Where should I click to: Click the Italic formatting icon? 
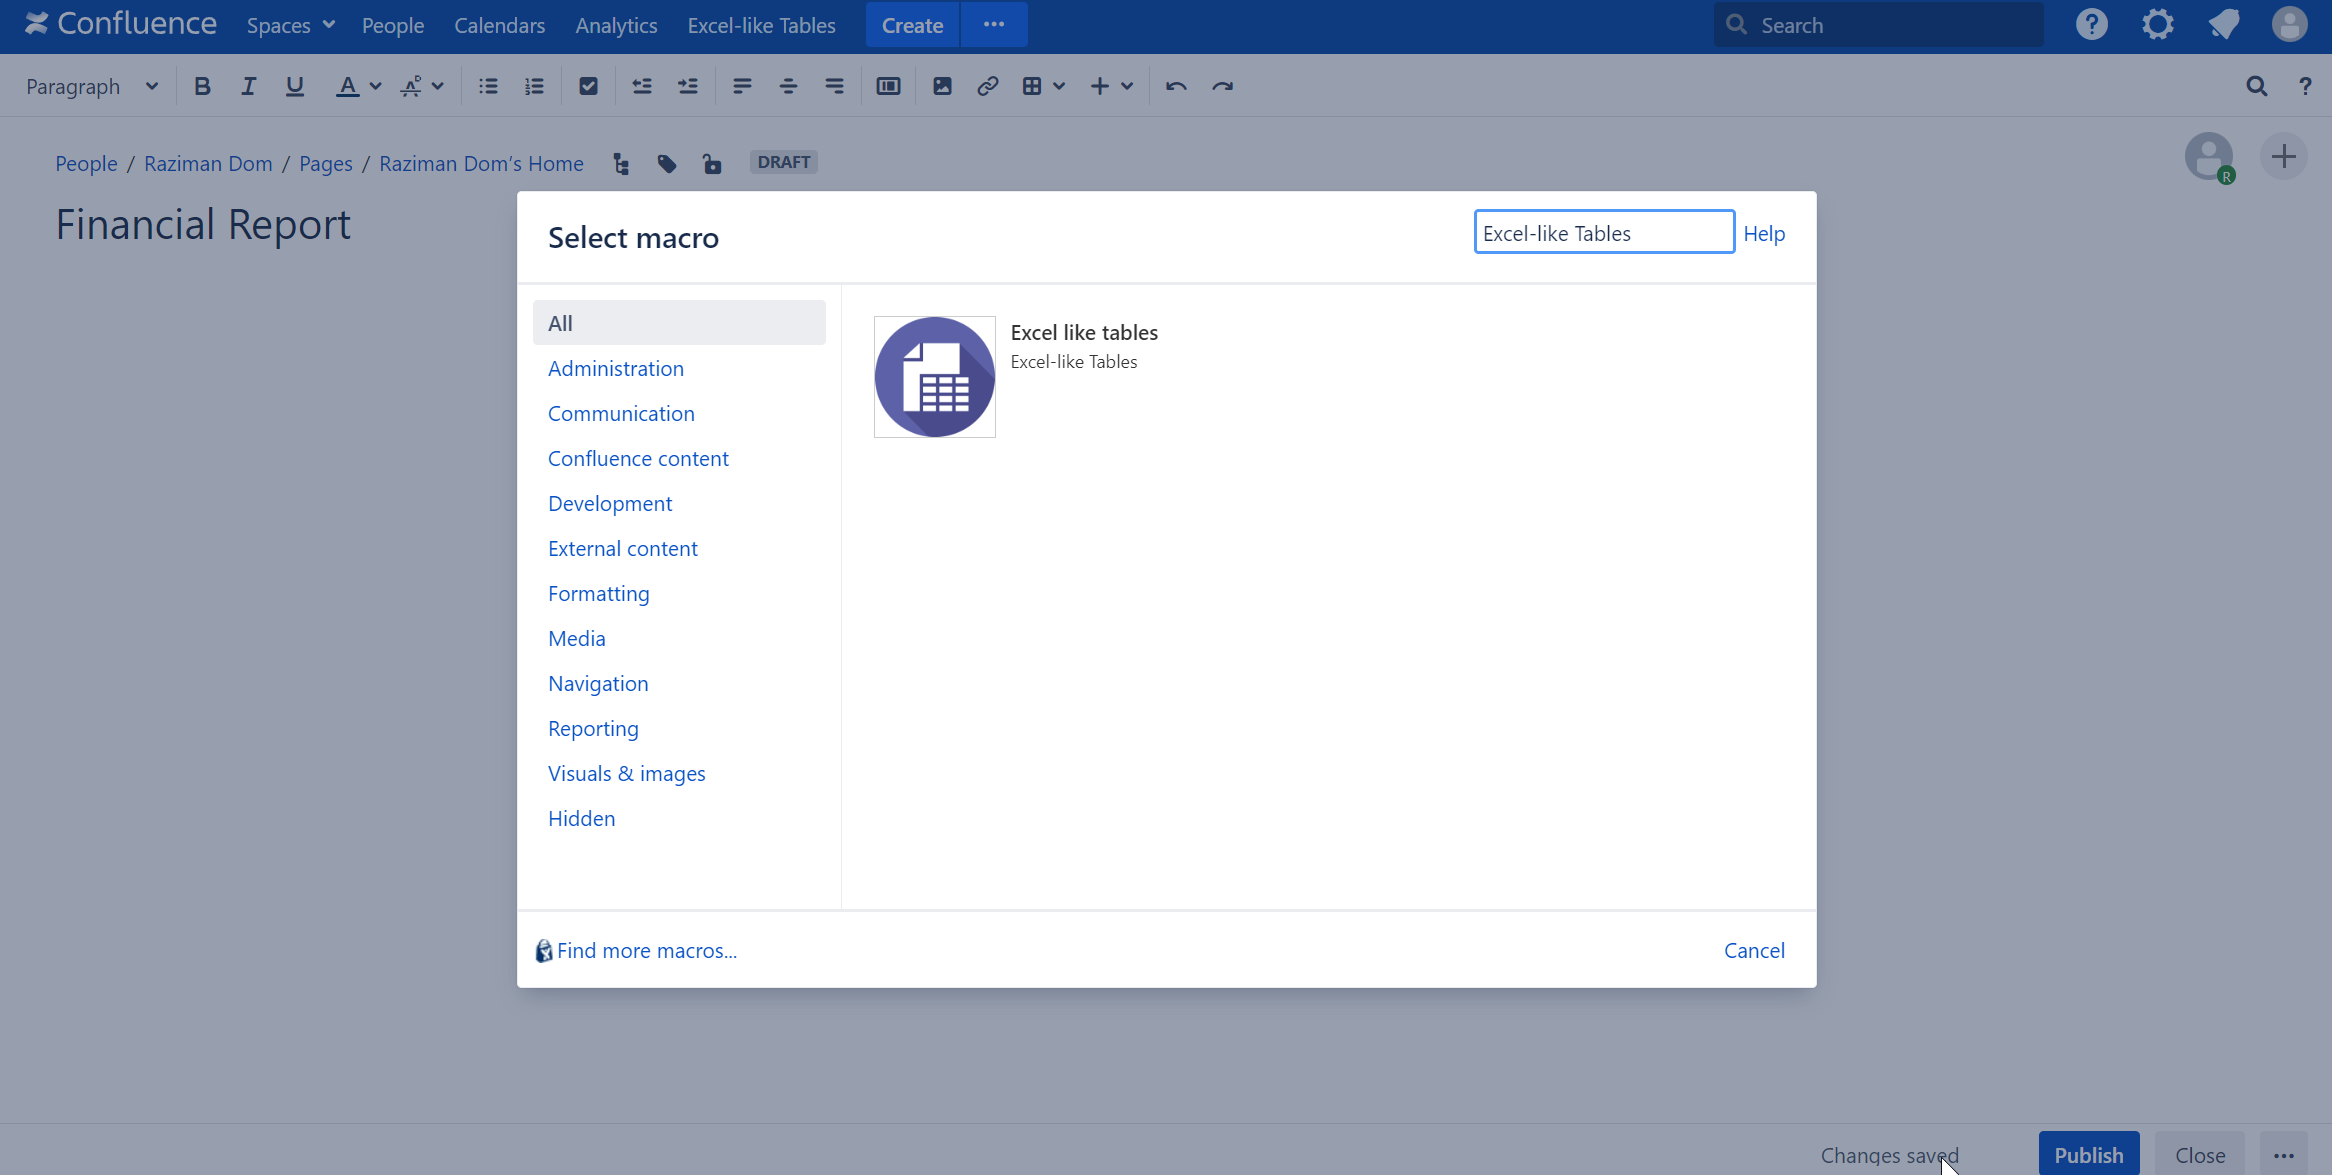(x=248, y=86)
